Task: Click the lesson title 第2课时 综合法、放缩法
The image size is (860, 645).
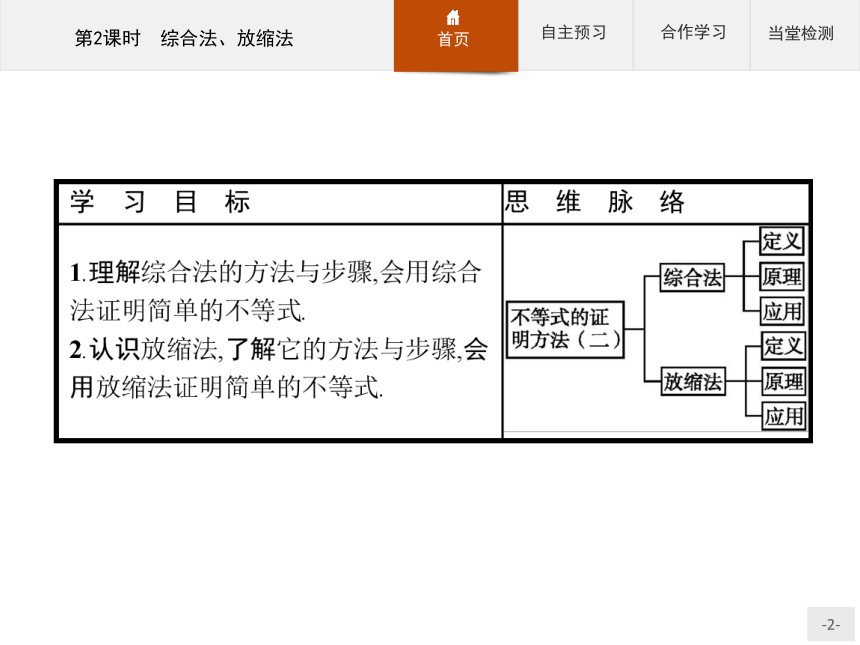Action: [x=184, y=38]
